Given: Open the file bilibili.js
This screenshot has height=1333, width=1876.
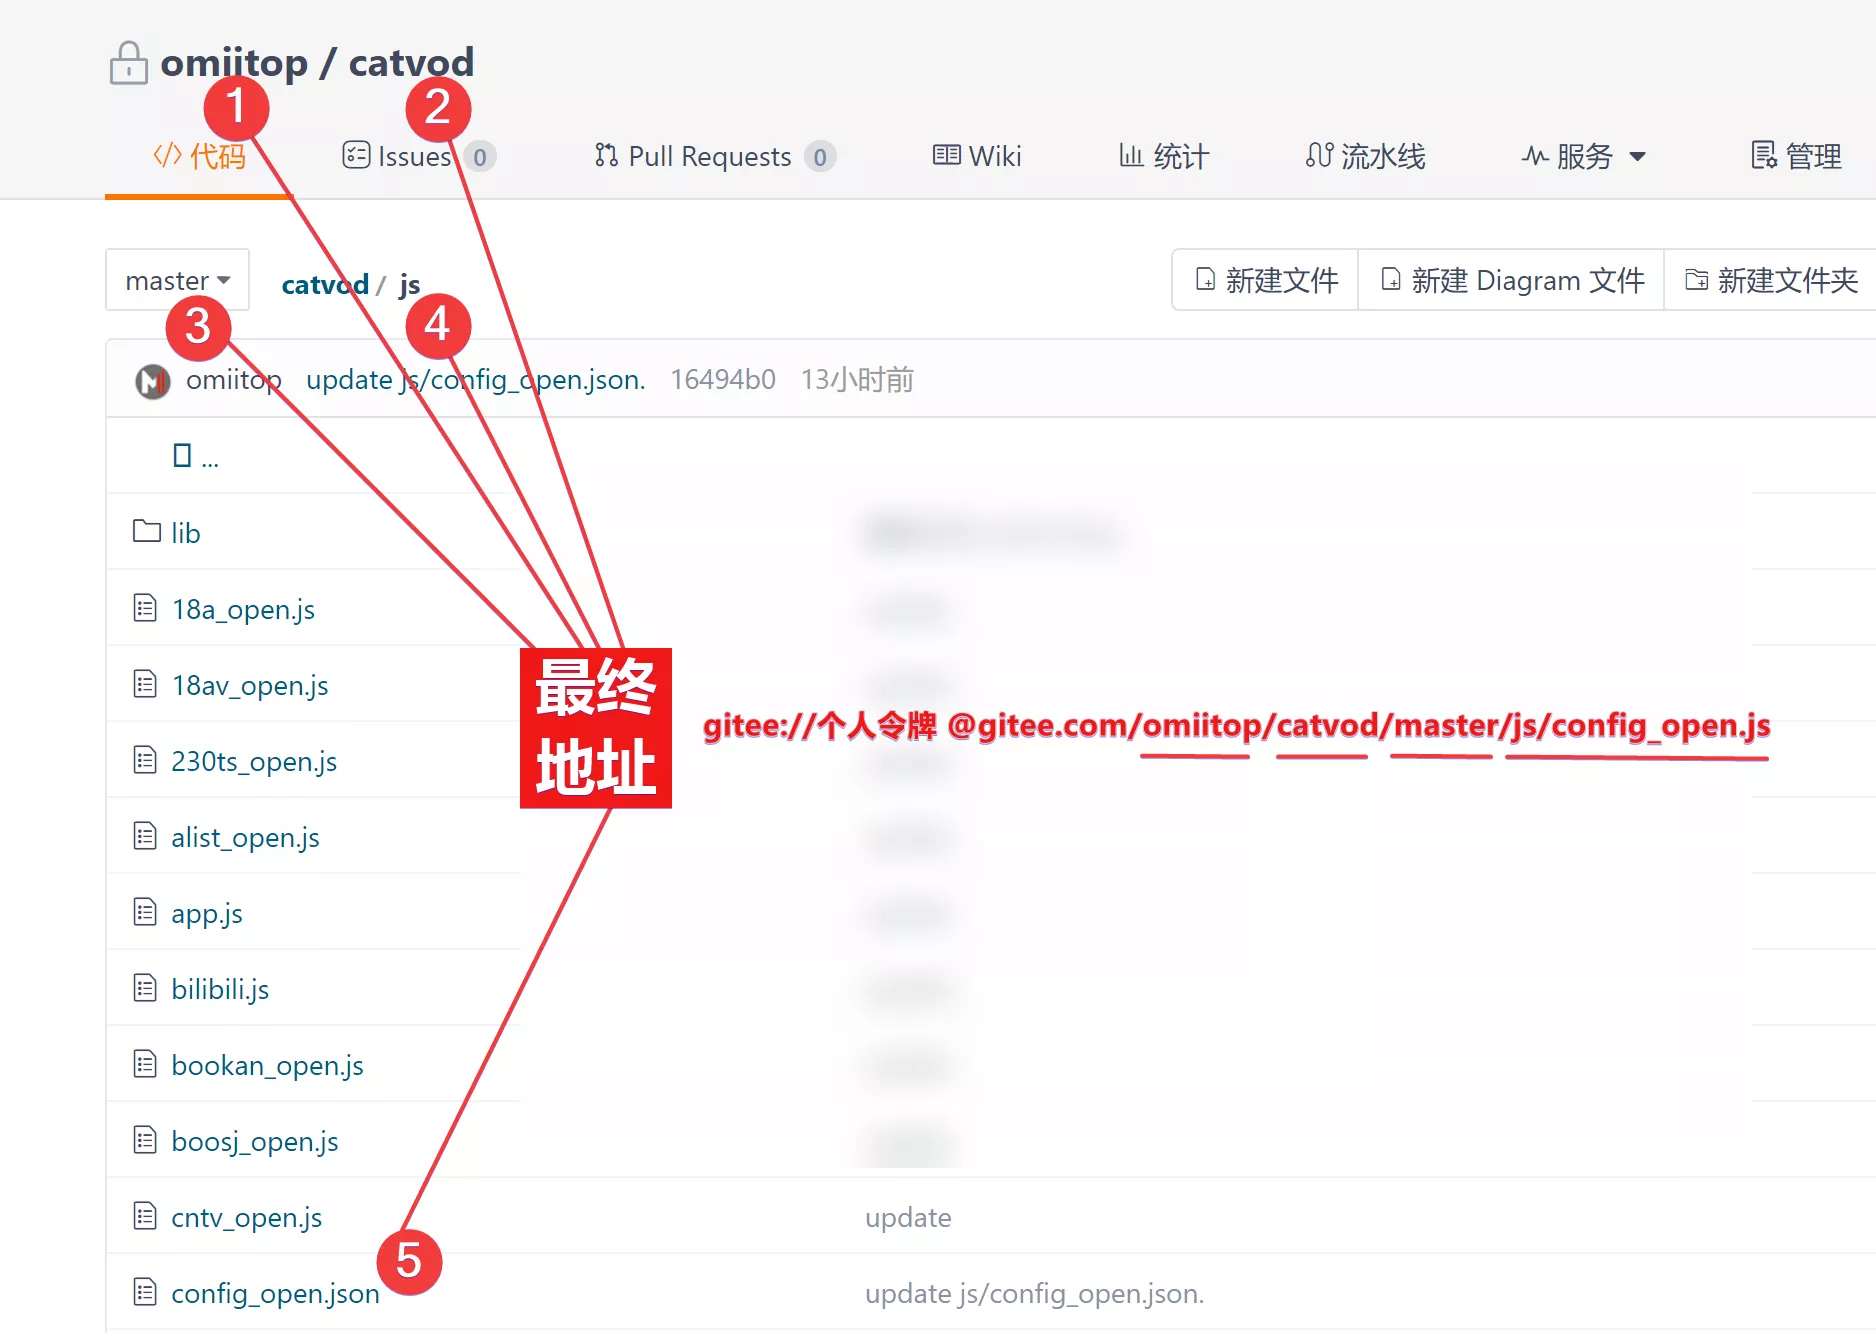Looking at the screenshot, I should 220,989.
